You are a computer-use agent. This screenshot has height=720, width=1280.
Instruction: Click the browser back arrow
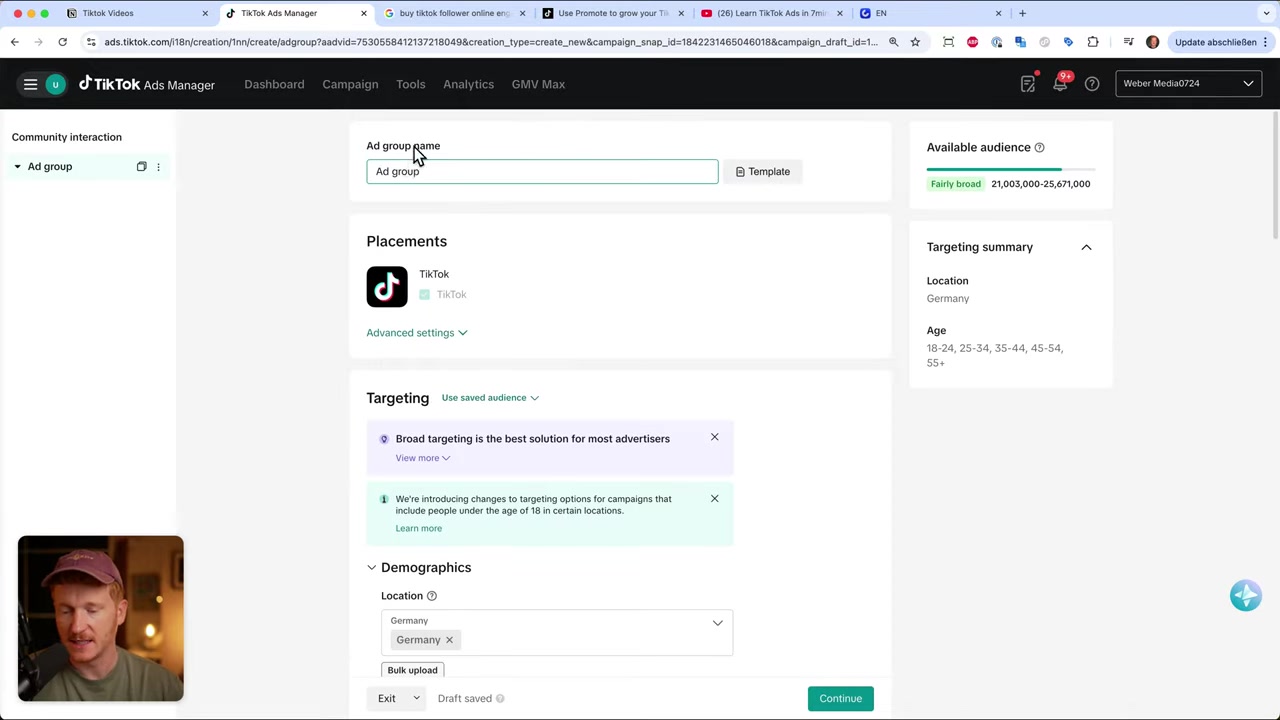[x=15, y=42]
